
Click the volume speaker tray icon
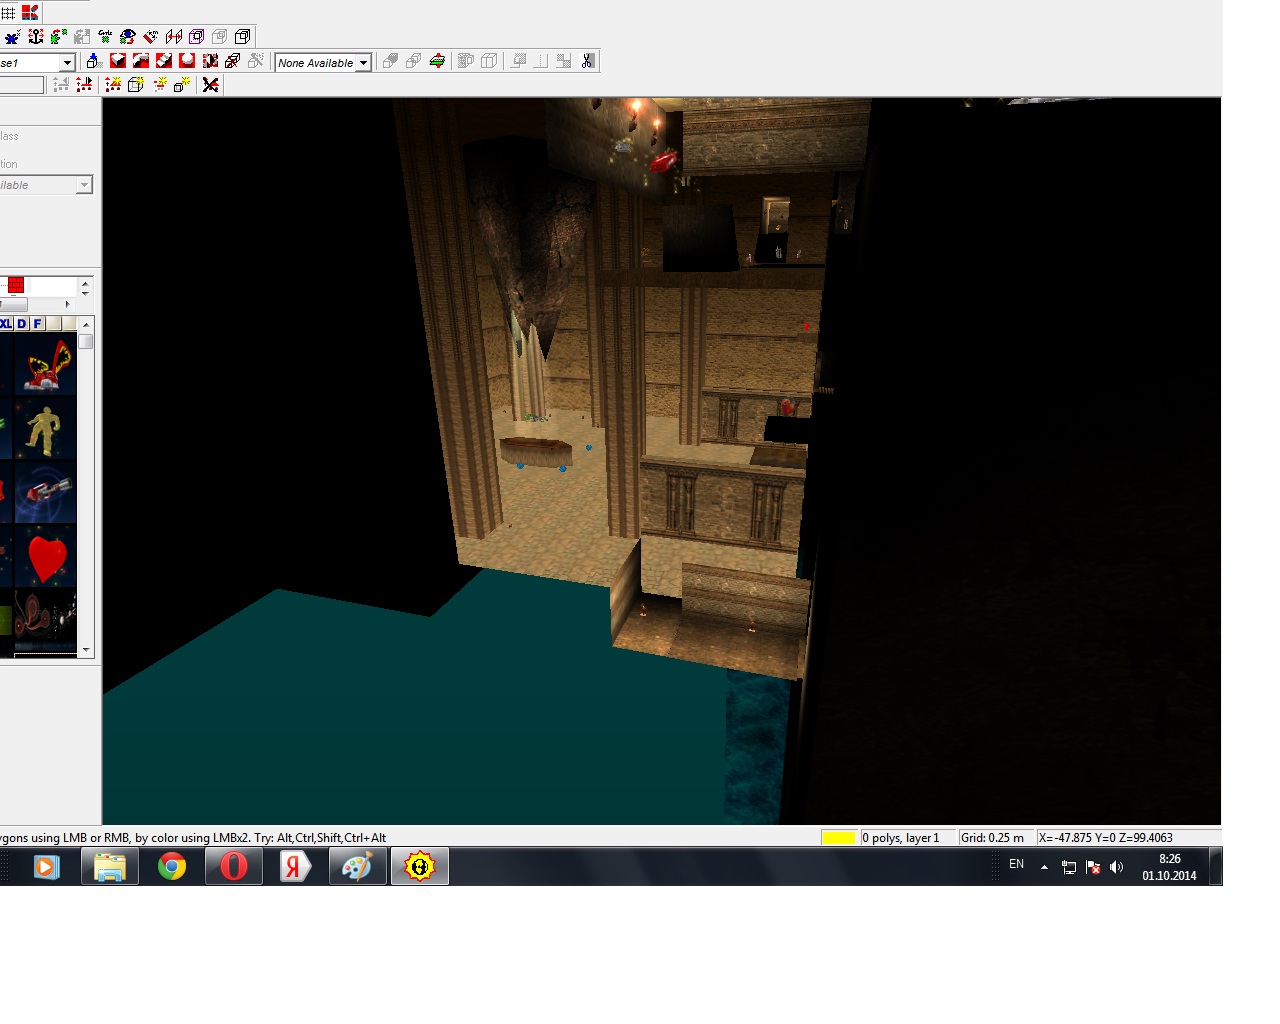pos(1117,867)
